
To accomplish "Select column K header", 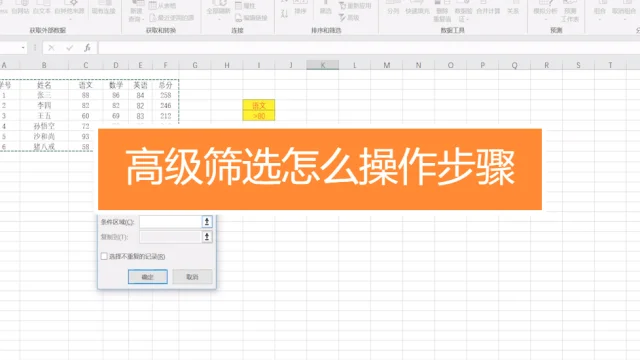I will tap(322, 65).
